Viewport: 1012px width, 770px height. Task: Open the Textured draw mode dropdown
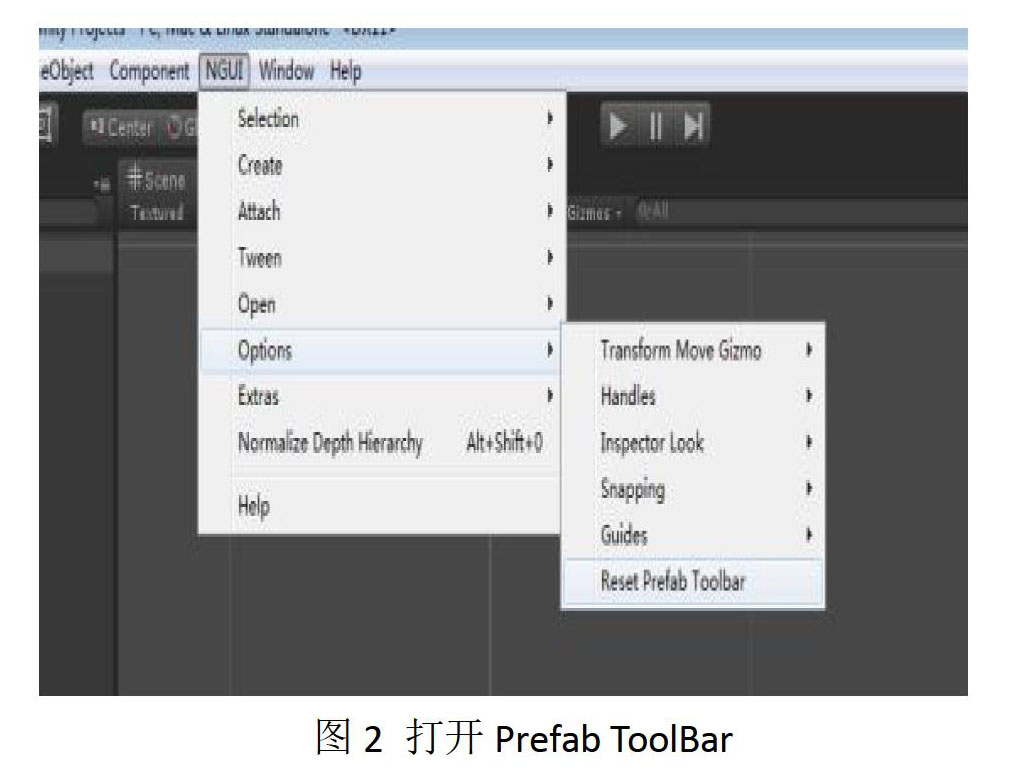tap(157, 212)
